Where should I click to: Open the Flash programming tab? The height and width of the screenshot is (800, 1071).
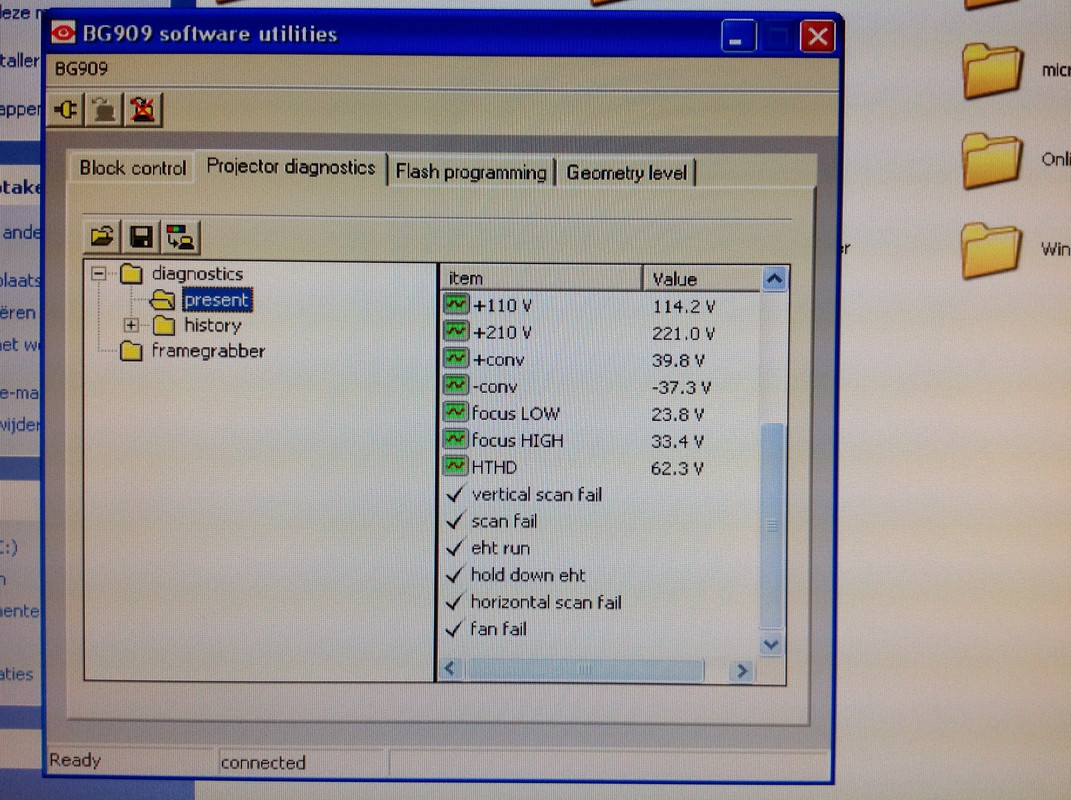click(x=471, y=172)
